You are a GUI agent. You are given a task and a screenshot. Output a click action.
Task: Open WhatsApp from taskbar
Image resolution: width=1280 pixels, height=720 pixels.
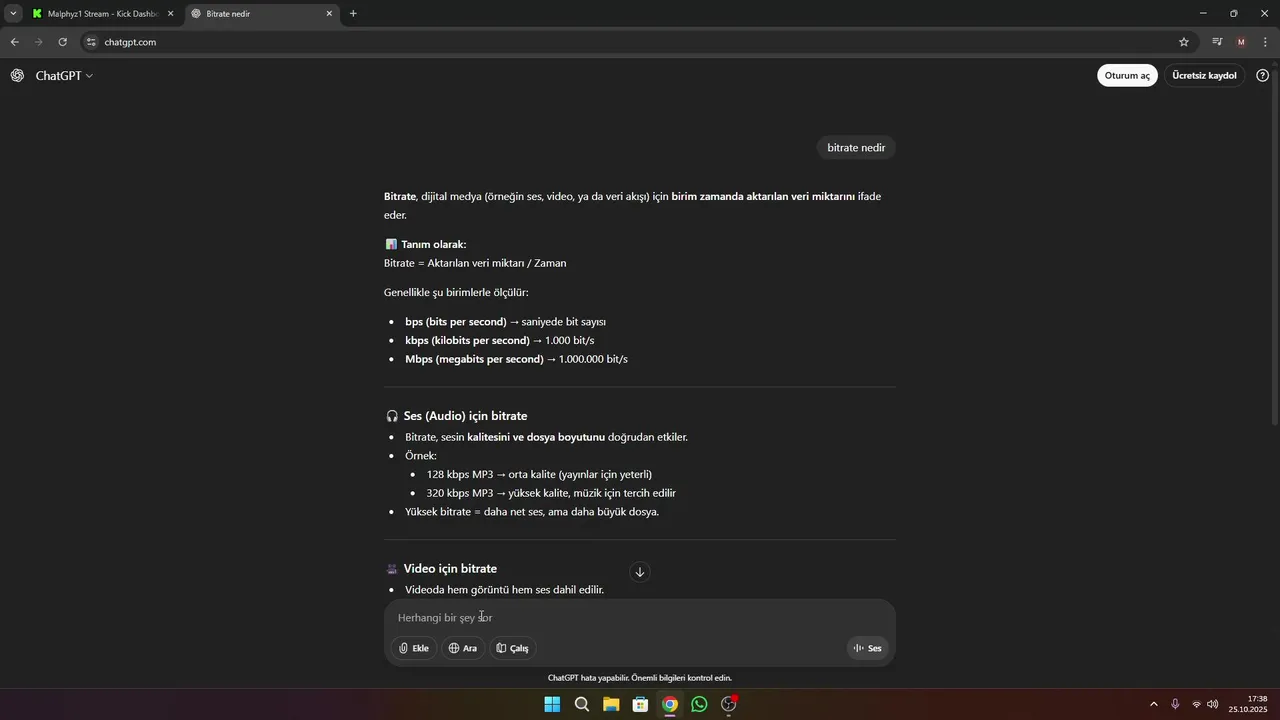tap(699, 705)
